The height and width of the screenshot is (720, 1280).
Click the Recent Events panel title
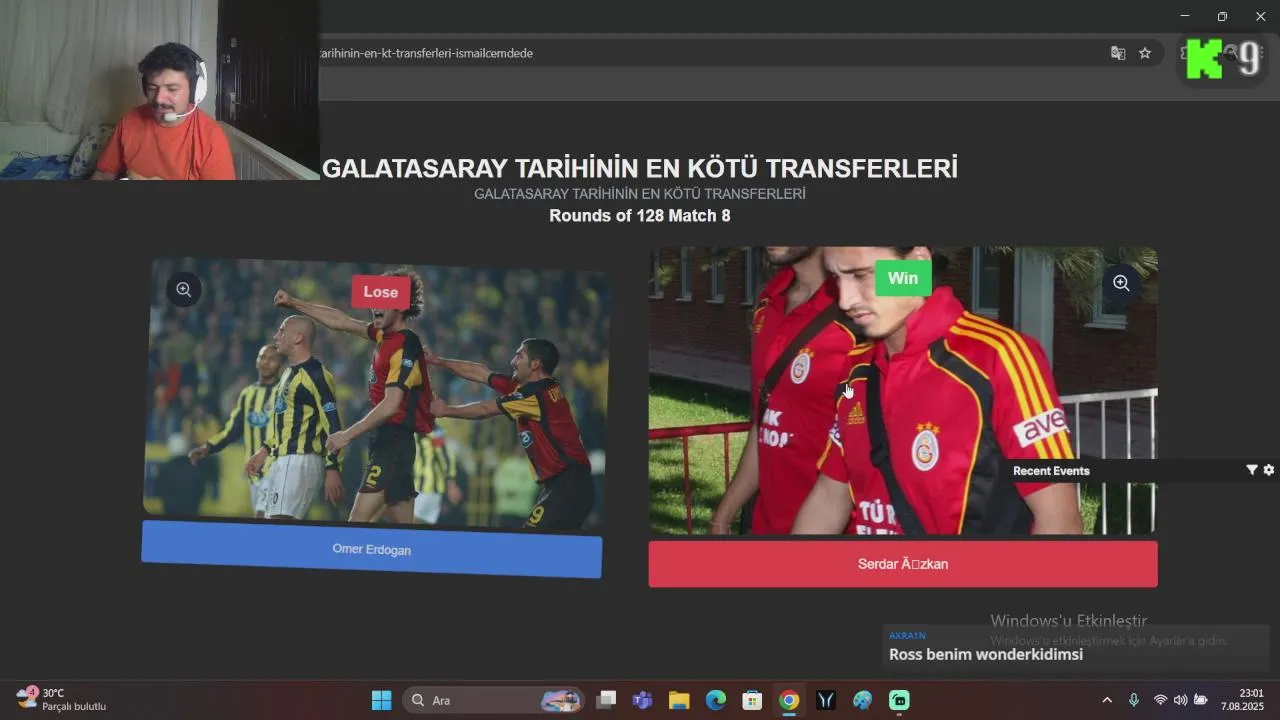click(1051, 471)
